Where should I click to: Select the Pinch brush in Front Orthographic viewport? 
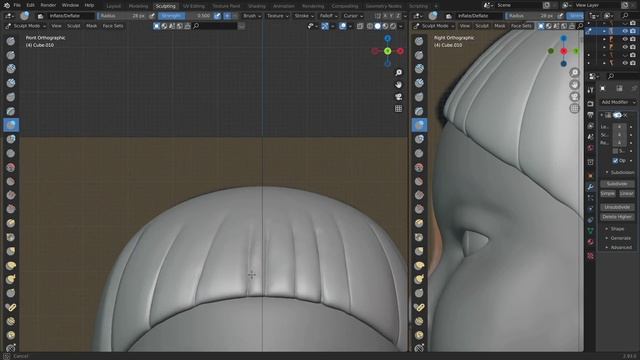pos(11,237)
